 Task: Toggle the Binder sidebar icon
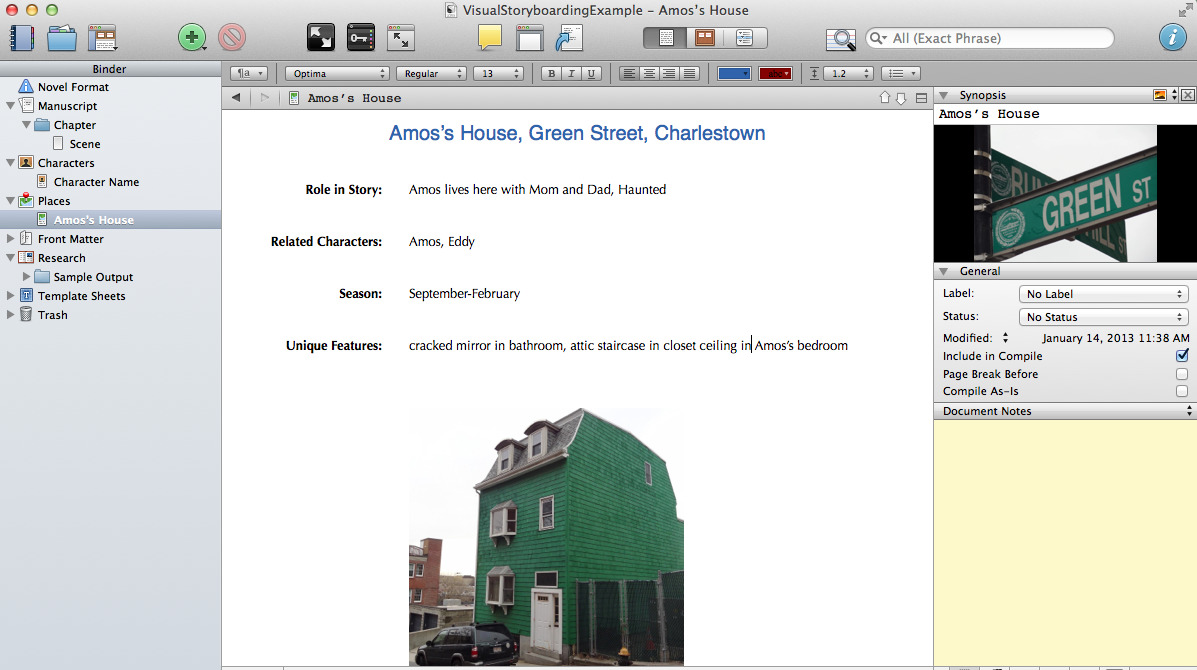point(22,38)
